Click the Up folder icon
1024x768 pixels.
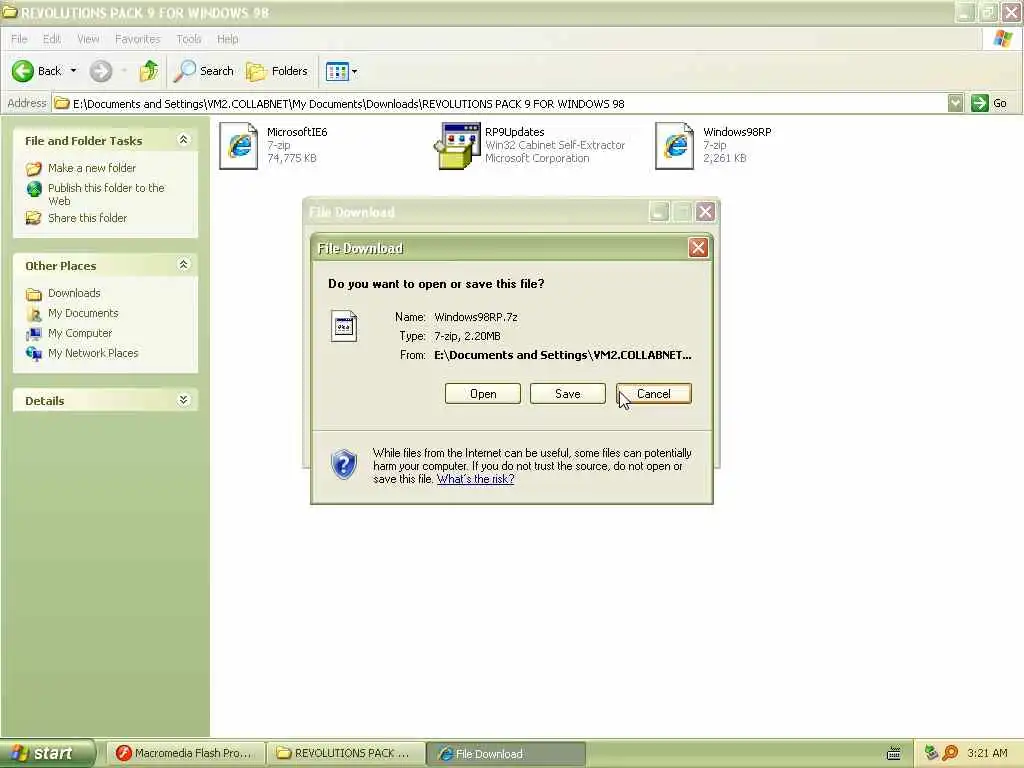149,71
